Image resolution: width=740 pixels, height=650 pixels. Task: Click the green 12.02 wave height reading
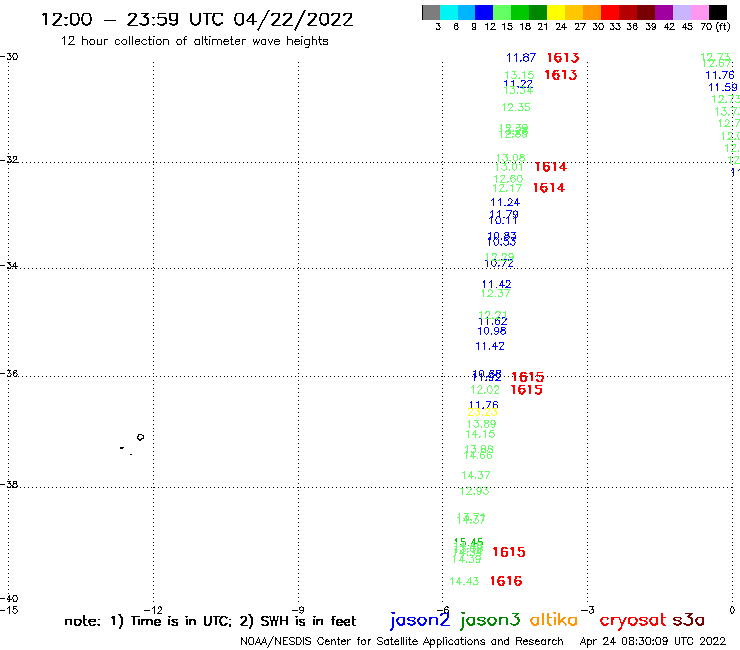point(485,390)
